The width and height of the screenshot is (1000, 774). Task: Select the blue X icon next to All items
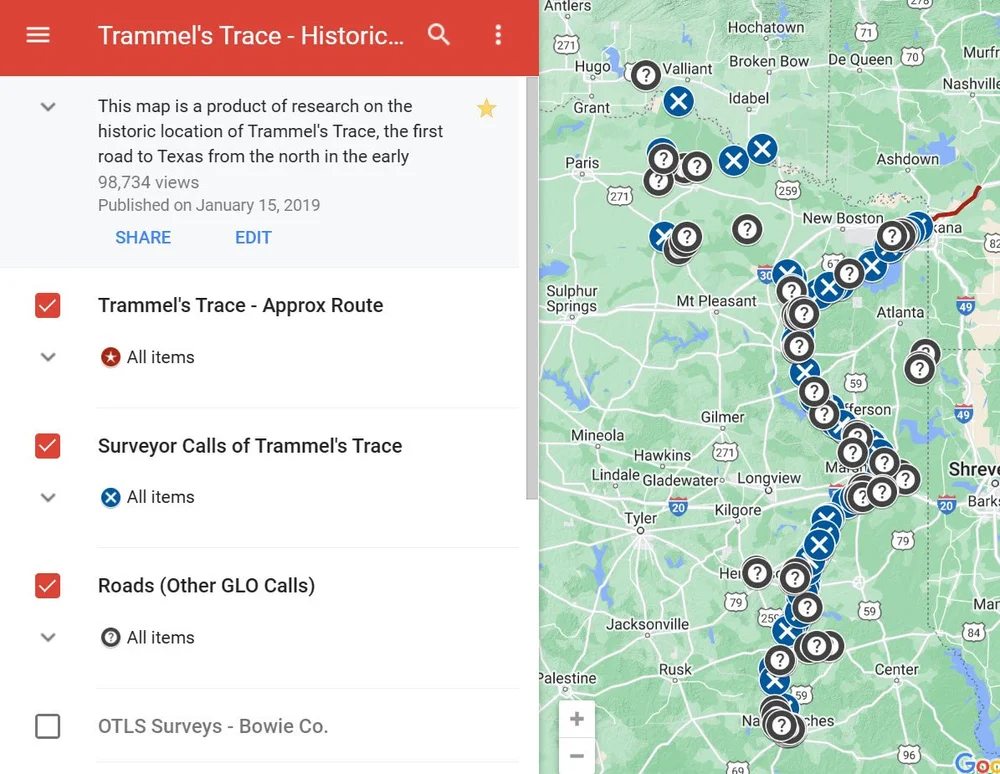(x=110, y=497)
